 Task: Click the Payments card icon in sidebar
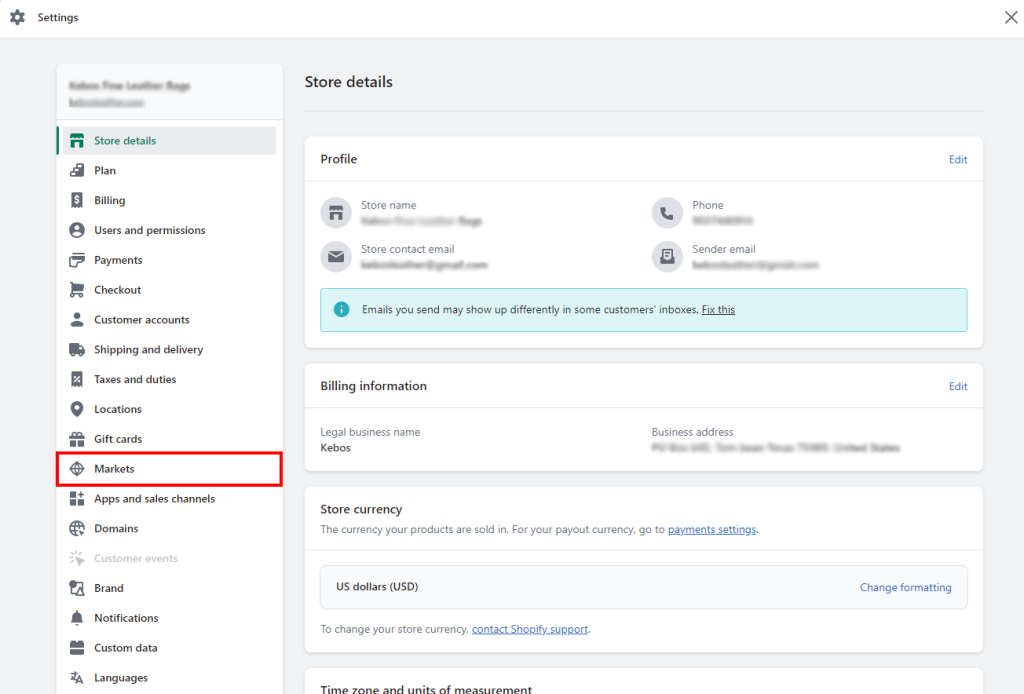pyautogui.click(x=77, y=260)
